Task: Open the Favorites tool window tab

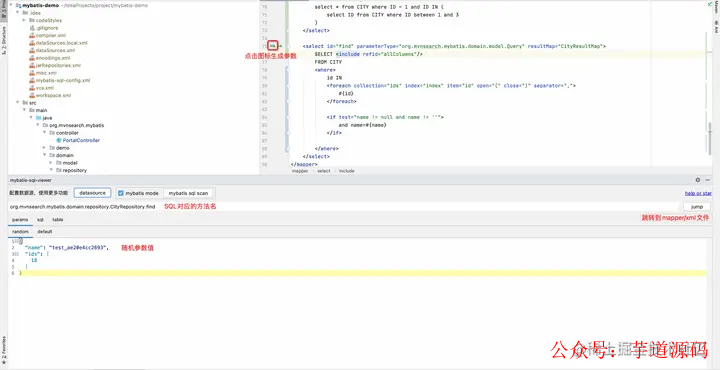Action: pos(4,351)
